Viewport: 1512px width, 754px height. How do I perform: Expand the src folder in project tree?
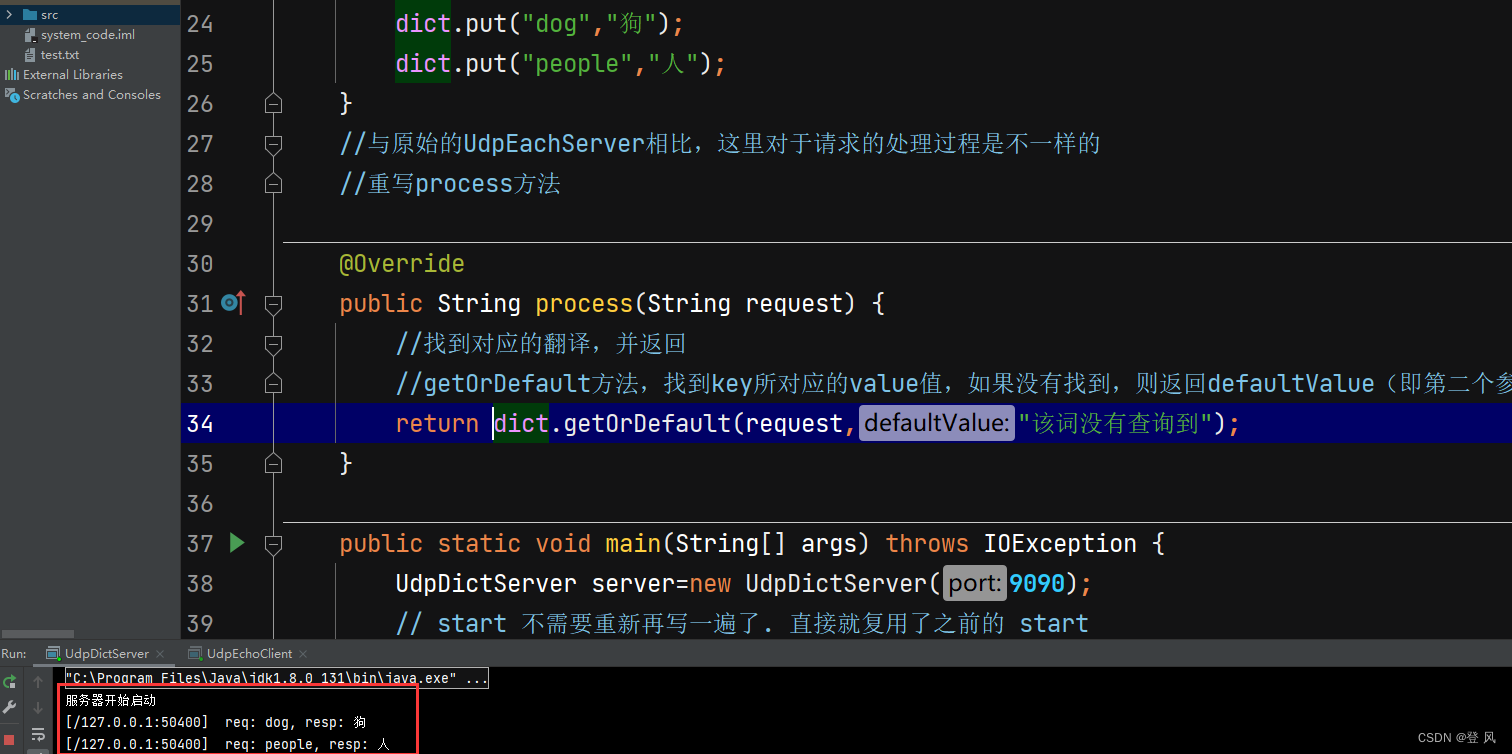9,15
